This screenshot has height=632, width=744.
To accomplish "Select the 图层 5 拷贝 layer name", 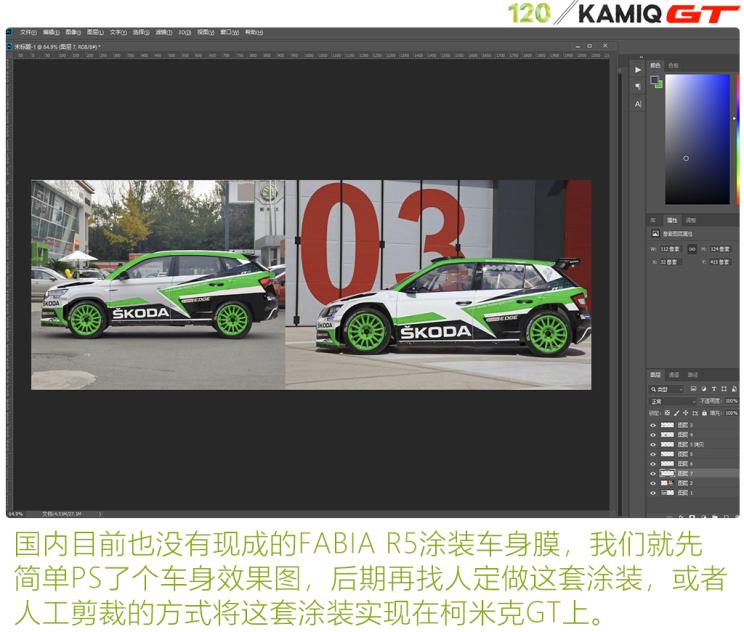I will coord(691,445).
